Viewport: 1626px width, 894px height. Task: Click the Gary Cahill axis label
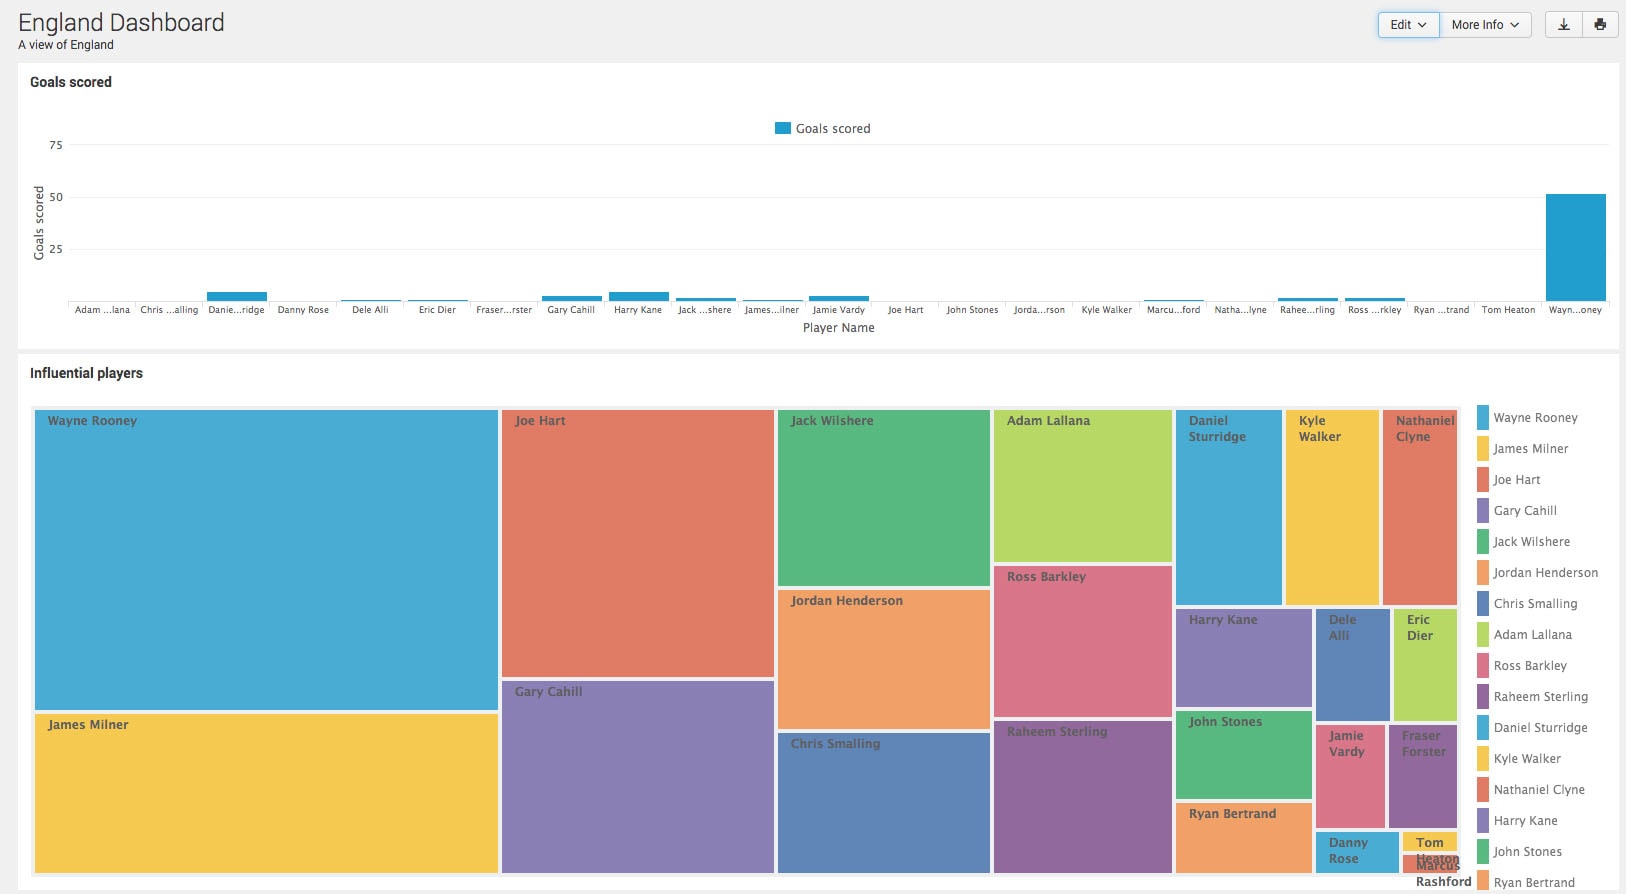(571, 310)
